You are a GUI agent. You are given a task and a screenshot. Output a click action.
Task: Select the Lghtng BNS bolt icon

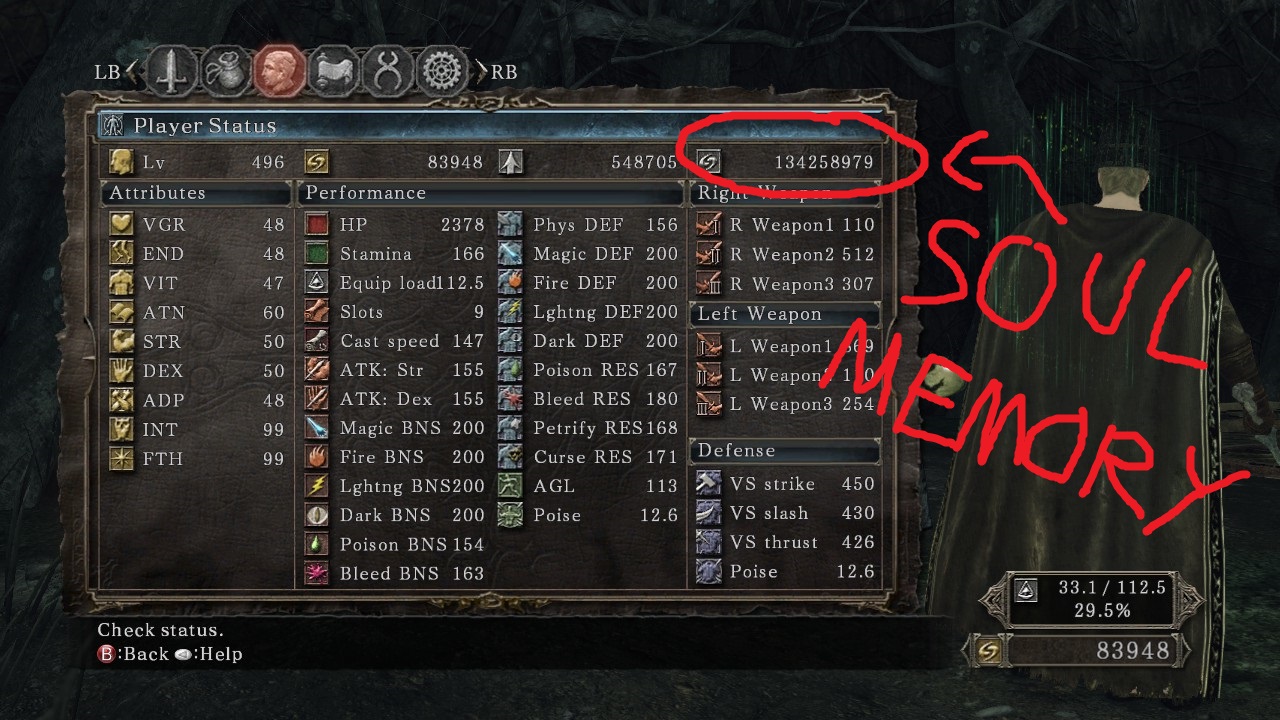(x=317, y=486)
